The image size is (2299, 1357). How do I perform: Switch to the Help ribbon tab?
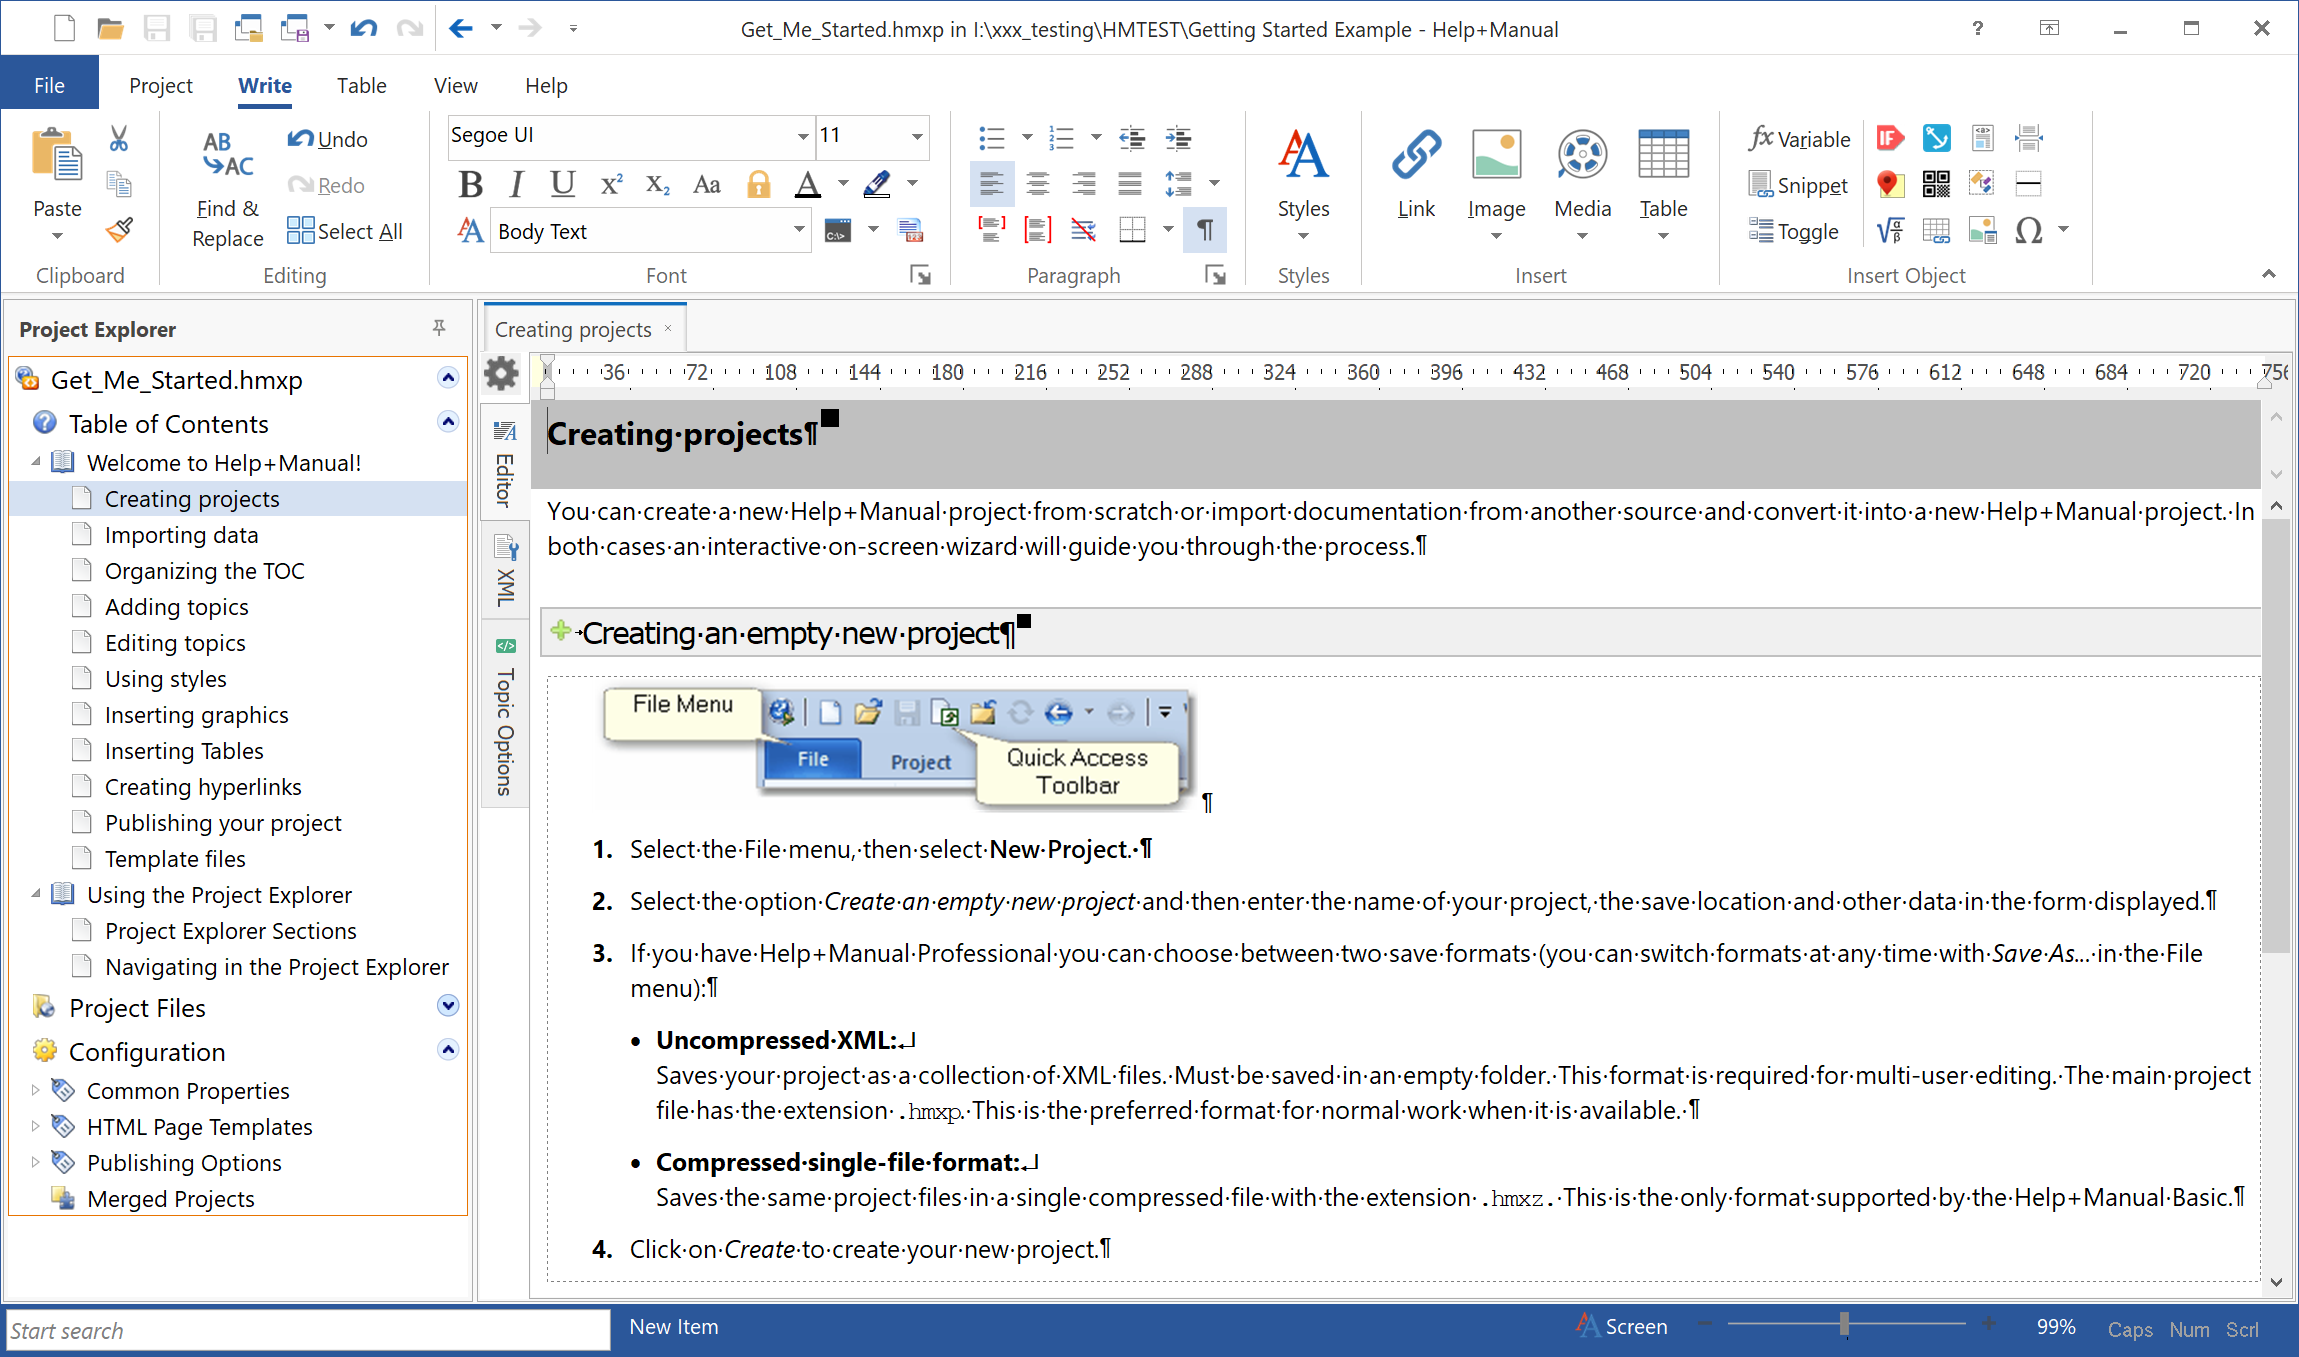pos(546,85)
